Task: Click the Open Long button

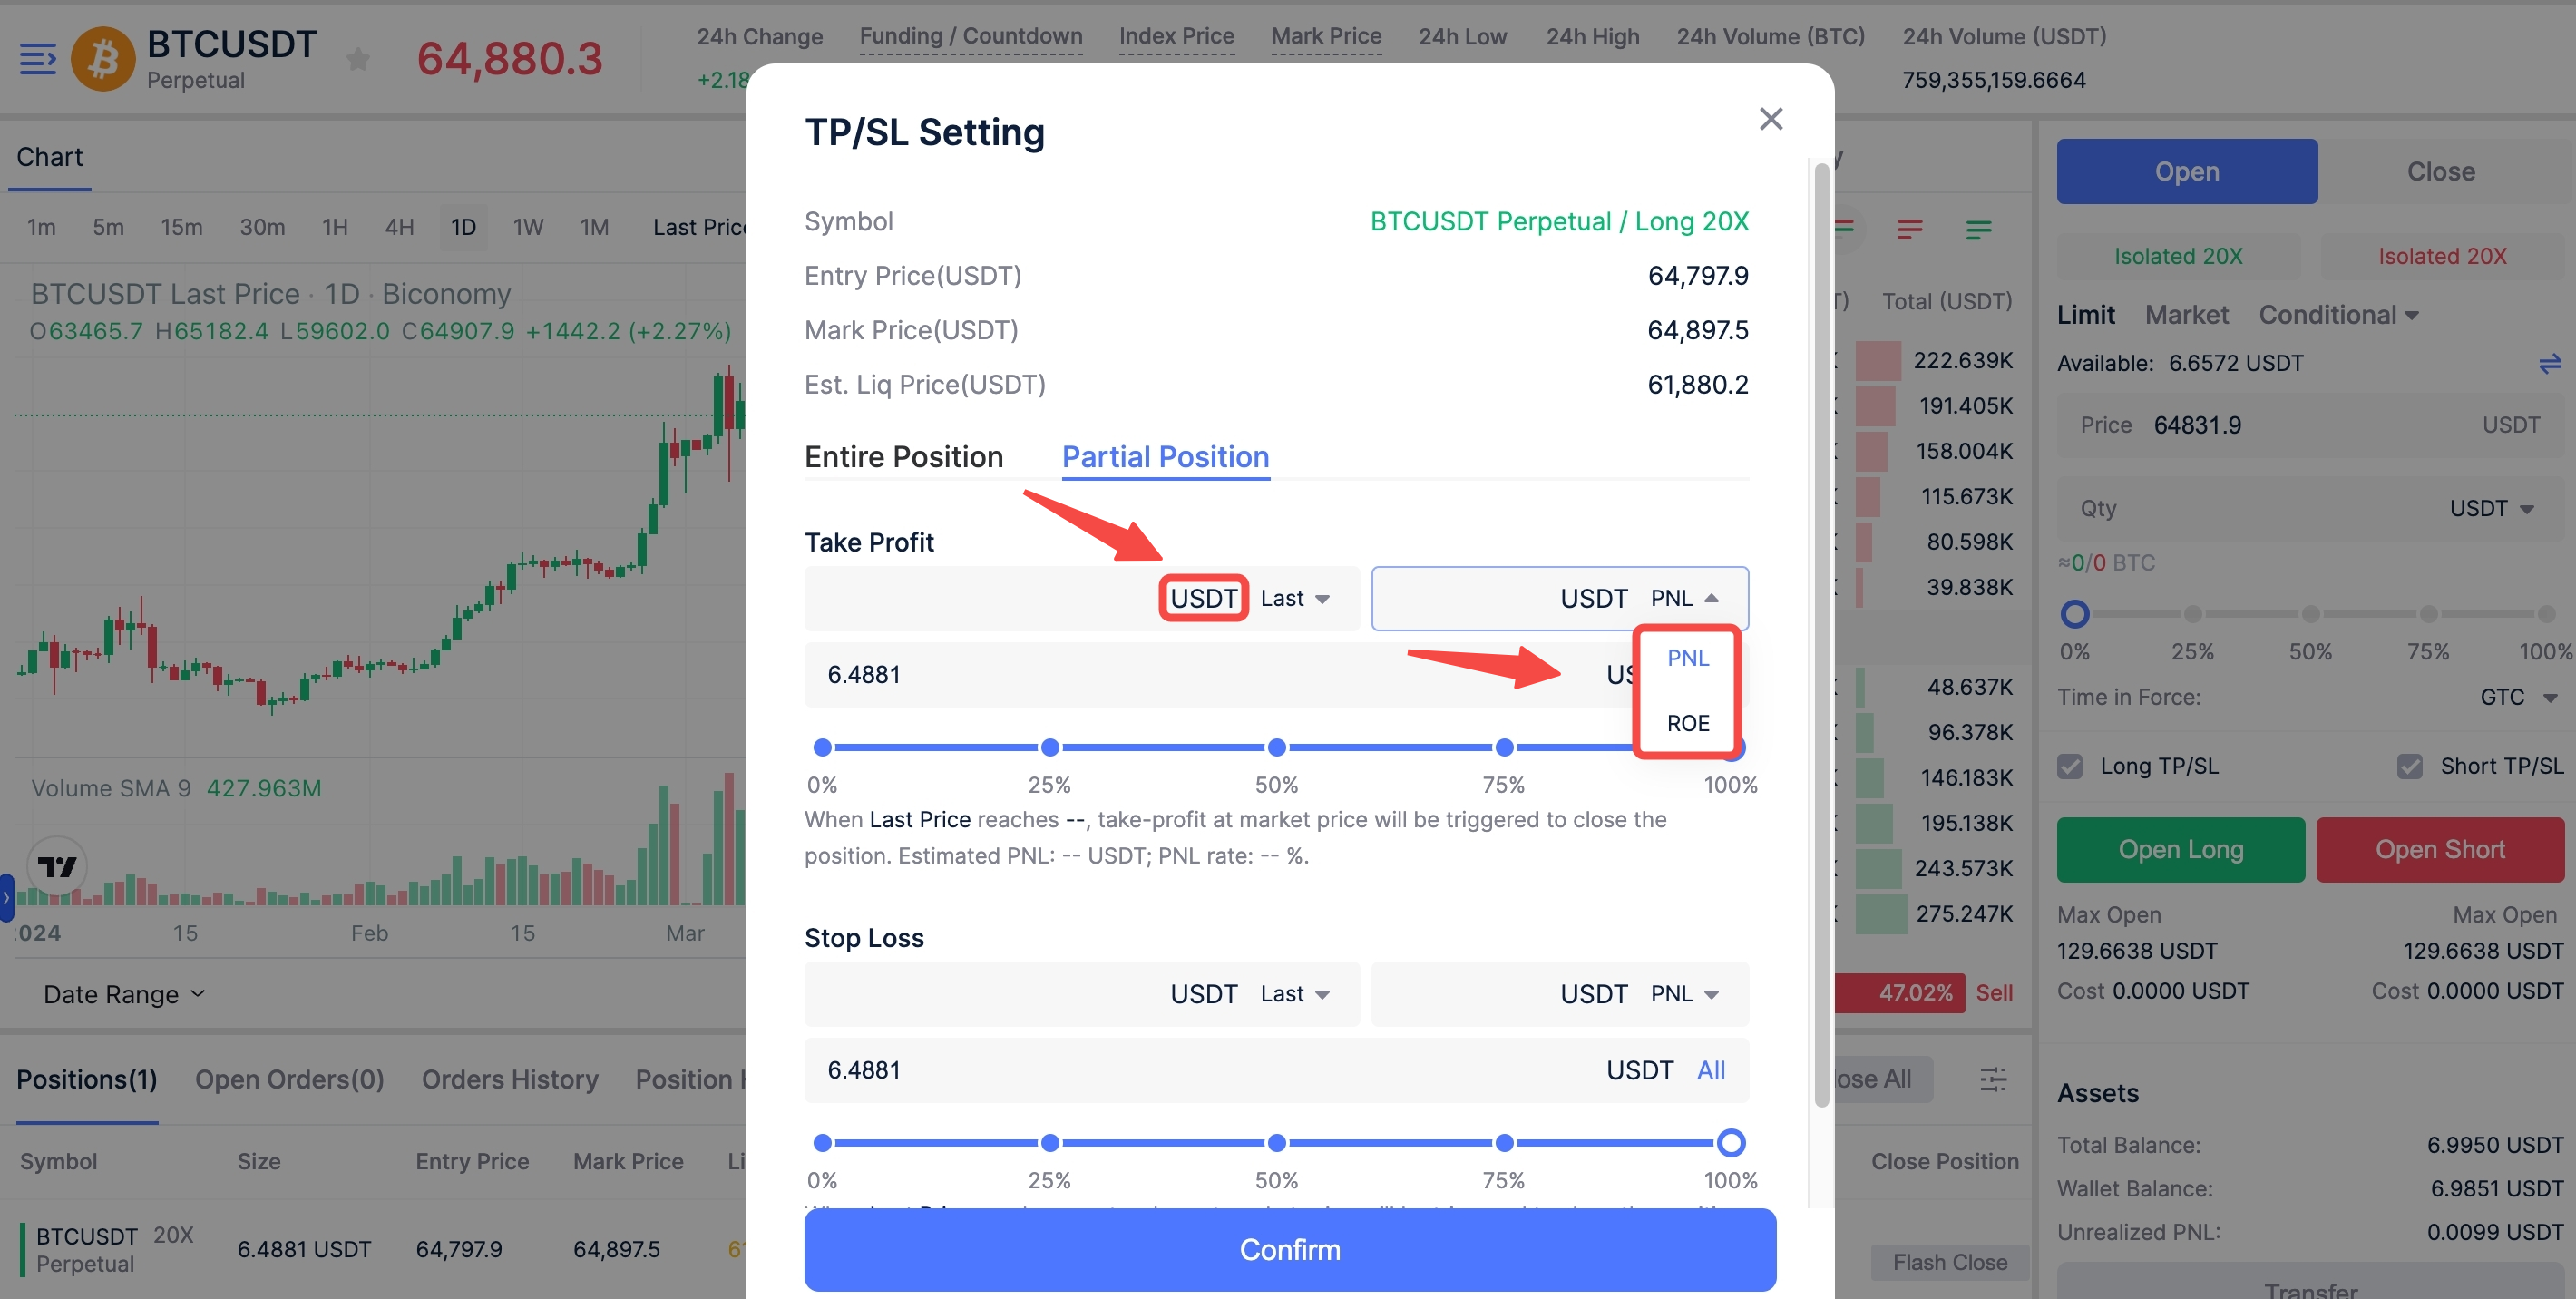Action: click(2180, 849)
